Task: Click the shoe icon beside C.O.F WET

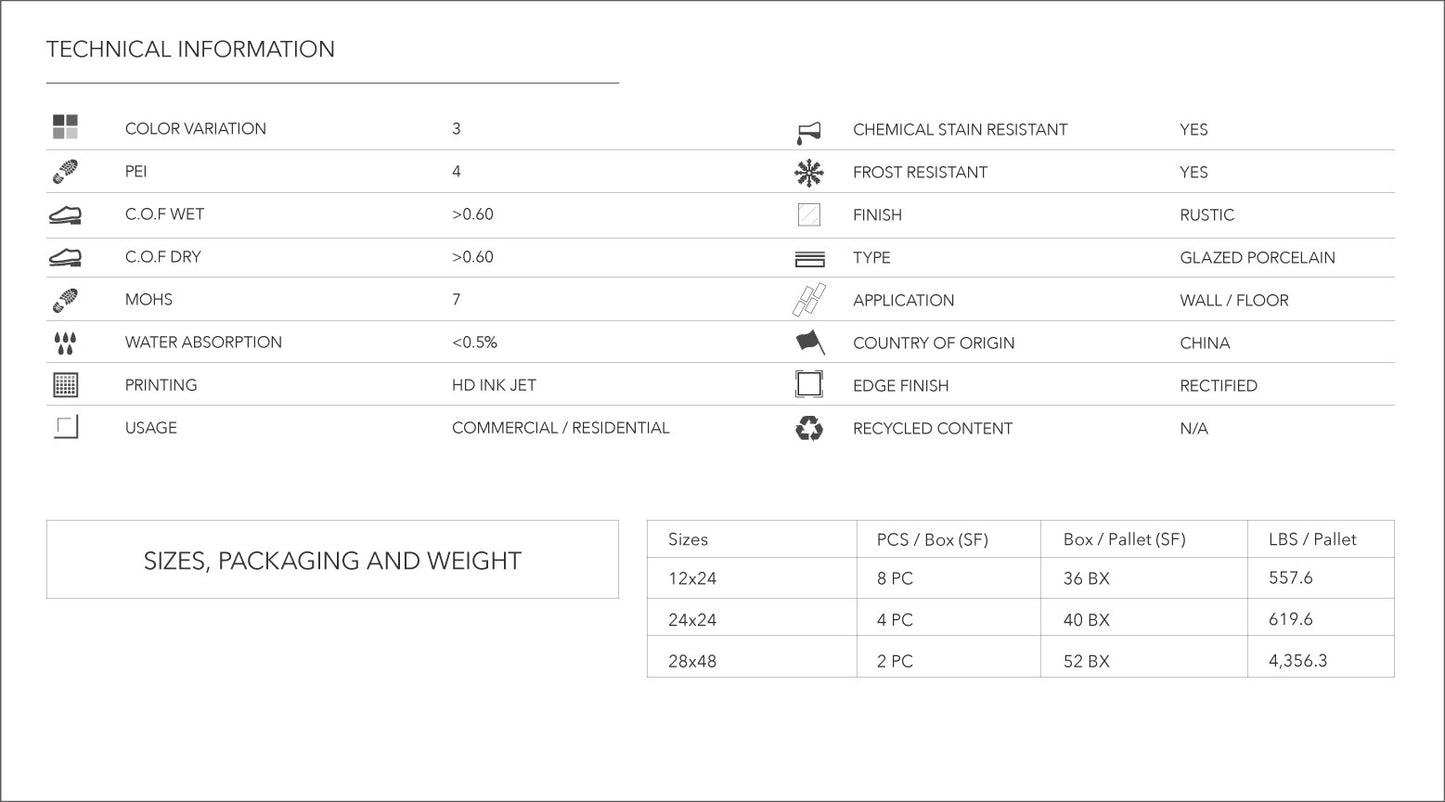Action: pos(65,215)
